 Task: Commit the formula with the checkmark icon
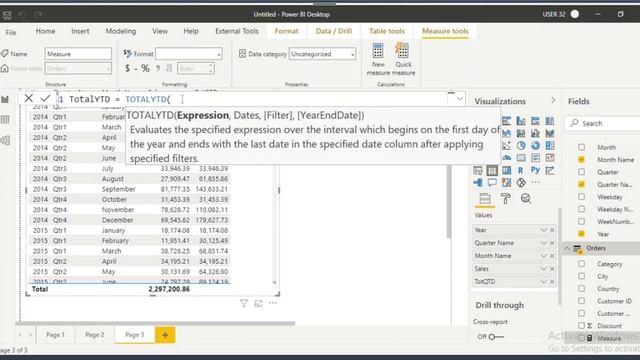click(x=45, y=98)
